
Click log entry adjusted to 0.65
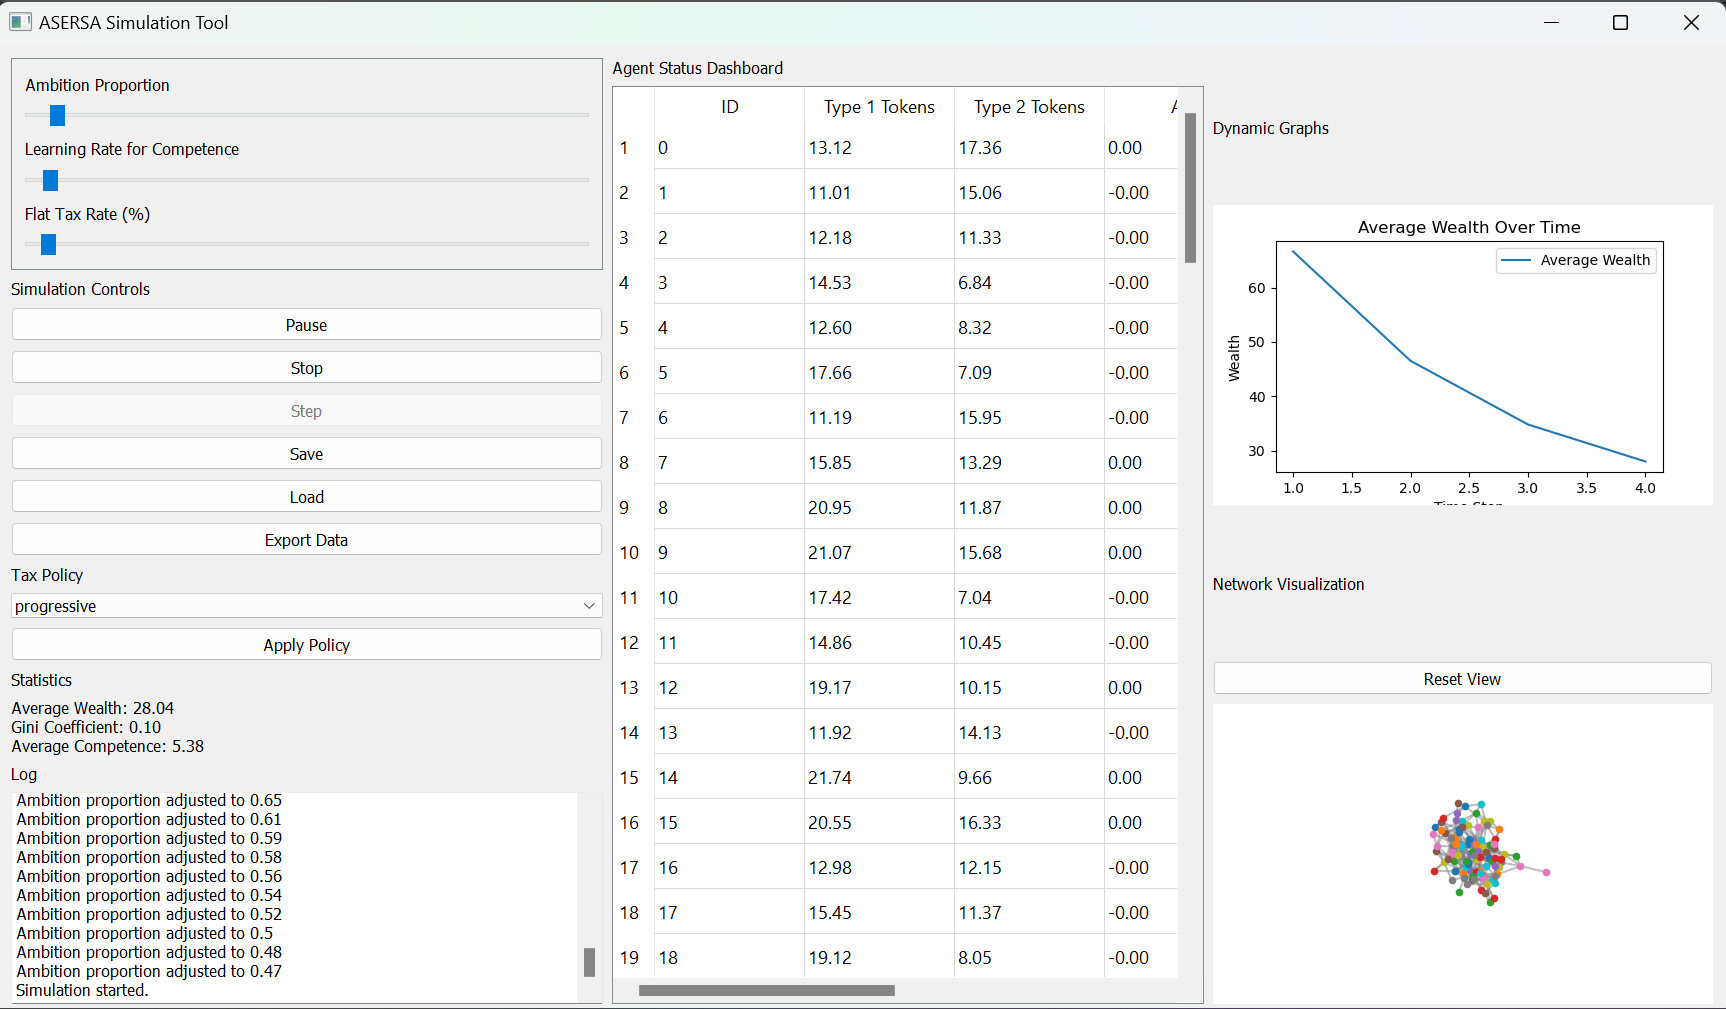pyautogui.click(x=149, y=800)
